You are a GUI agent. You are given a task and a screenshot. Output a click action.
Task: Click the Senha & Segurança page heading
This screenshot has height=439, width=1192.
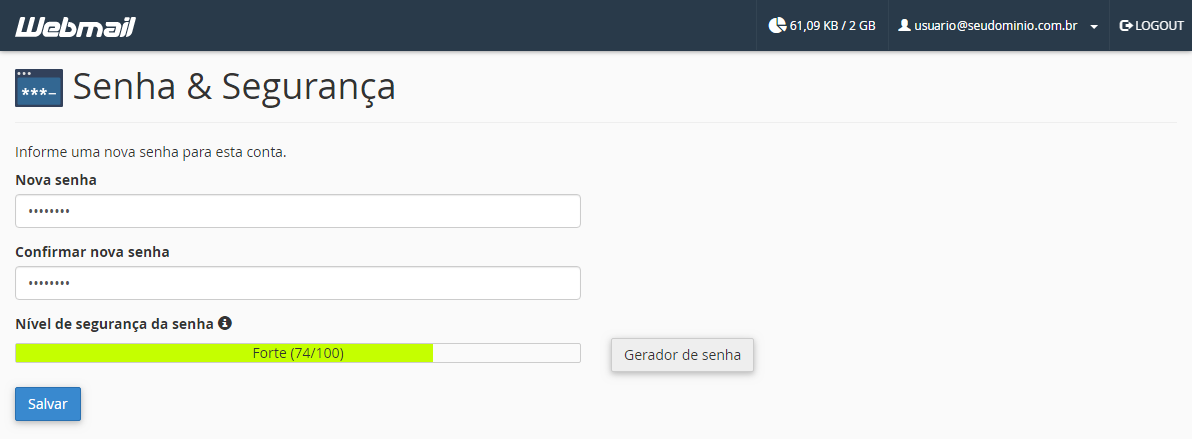point(234,87)
